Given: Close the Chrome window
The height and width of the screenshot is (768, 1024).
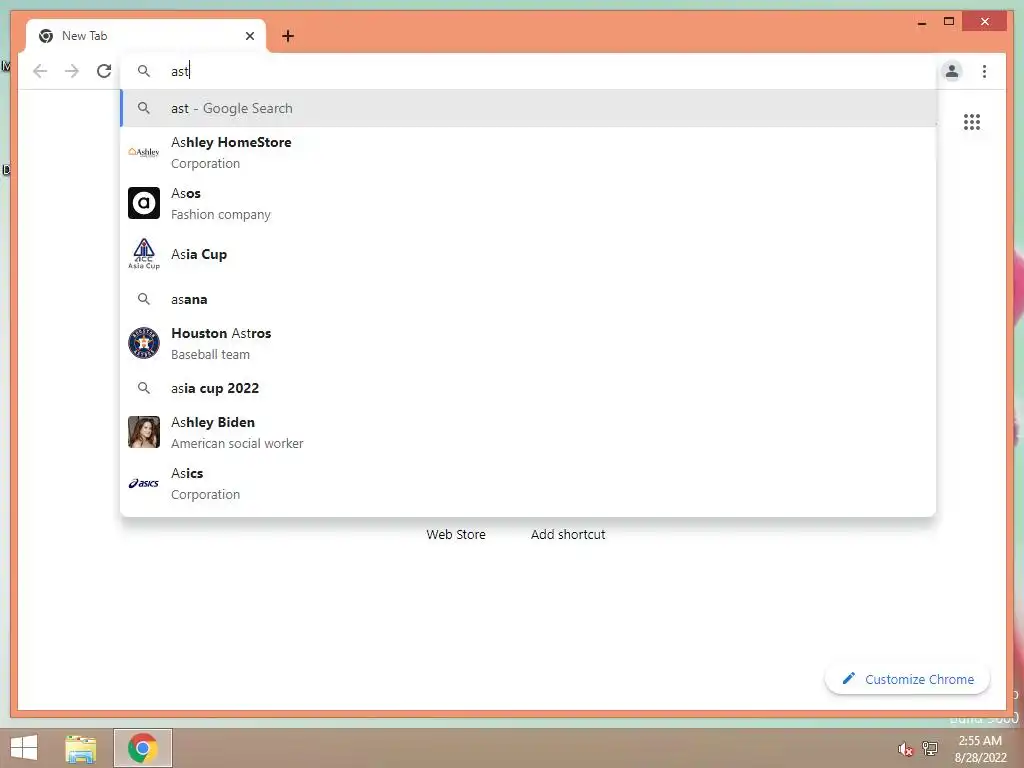Looking at the screenshot, I should (985, 22).
